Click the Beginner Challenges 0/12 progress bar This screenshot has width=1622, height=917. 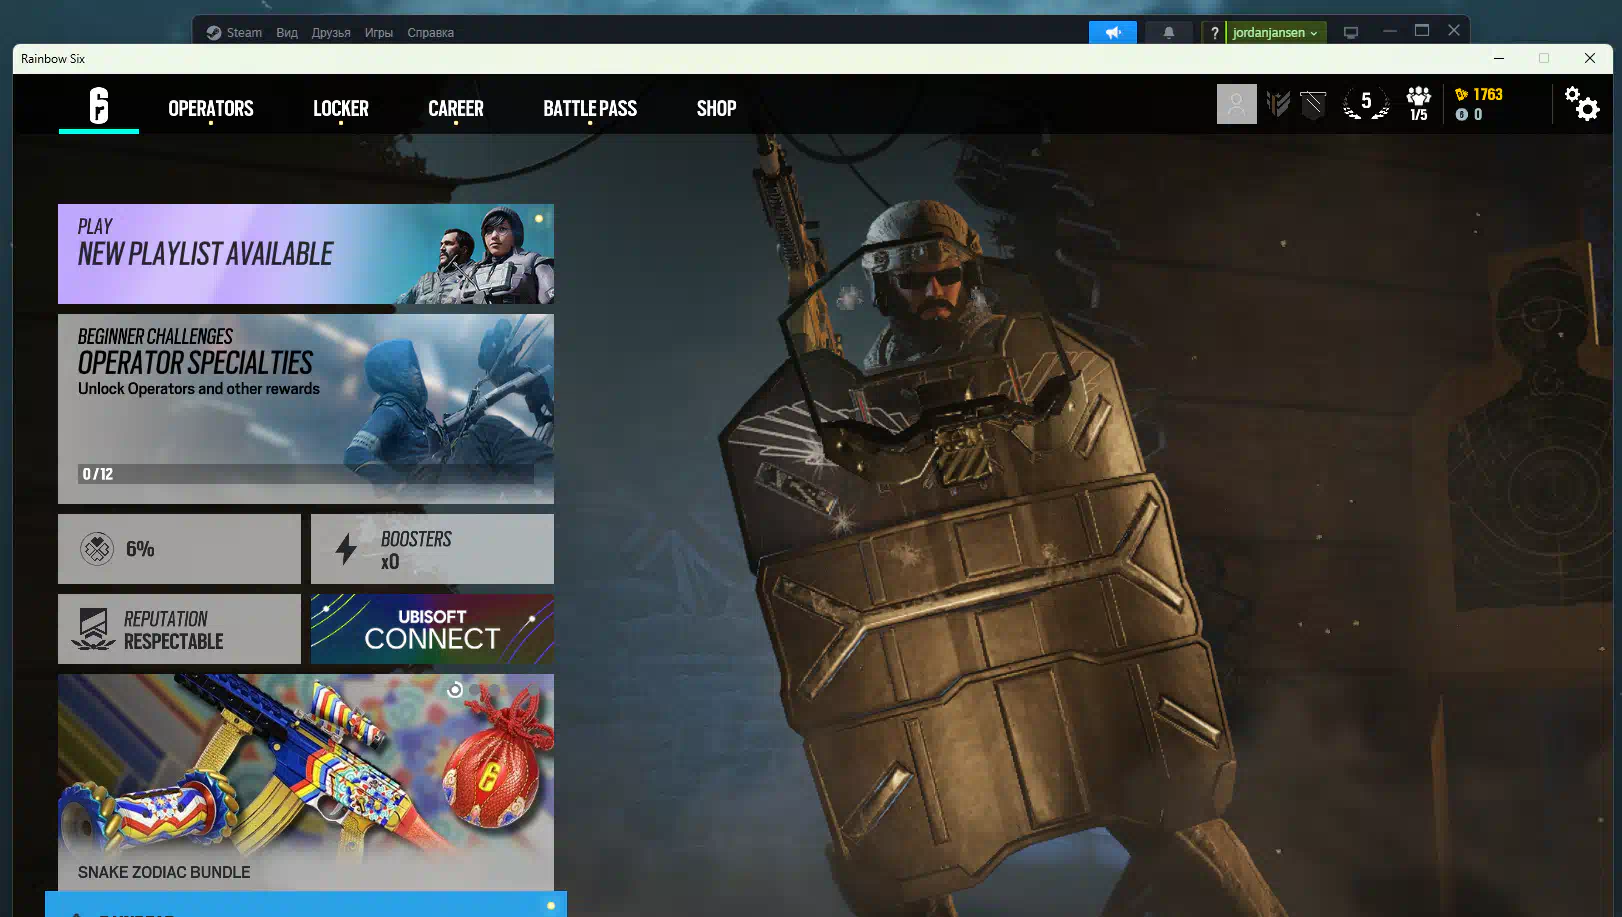[305, 474]
